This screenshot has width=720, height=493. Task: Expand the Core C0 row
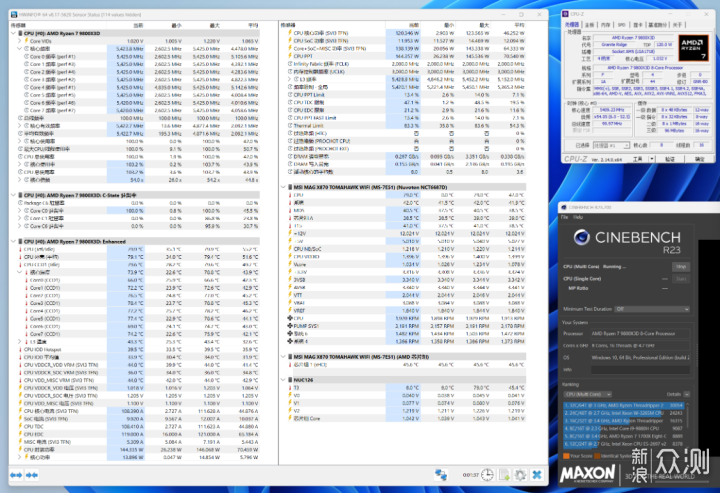[20, 211]
